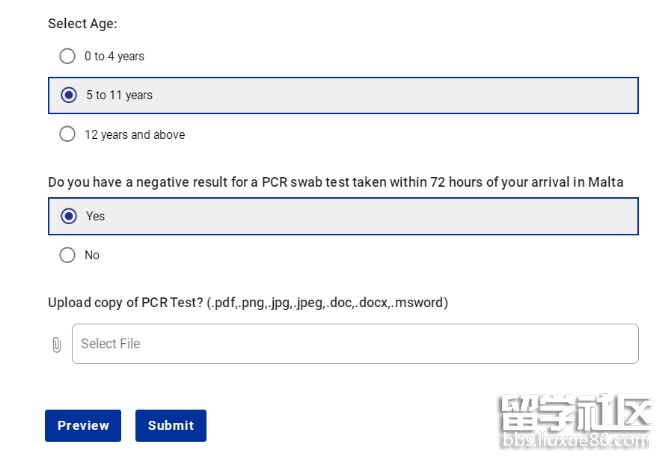Image resolution: width=666 pixels, height=462 pixels.
Task: Click the watermark logo in the corner
Action: (x=575, y=415)
